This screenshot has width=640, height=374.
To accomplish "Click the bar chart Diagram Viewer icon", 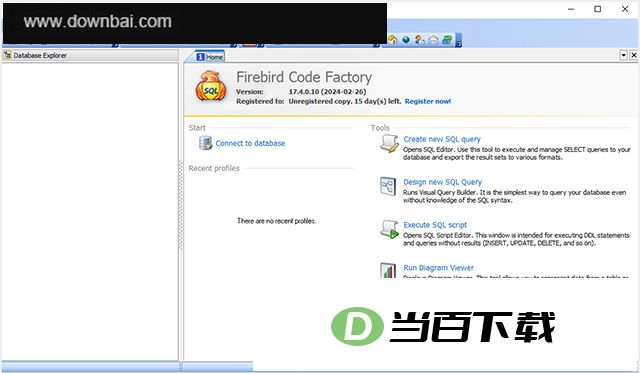I will [388, 270].
